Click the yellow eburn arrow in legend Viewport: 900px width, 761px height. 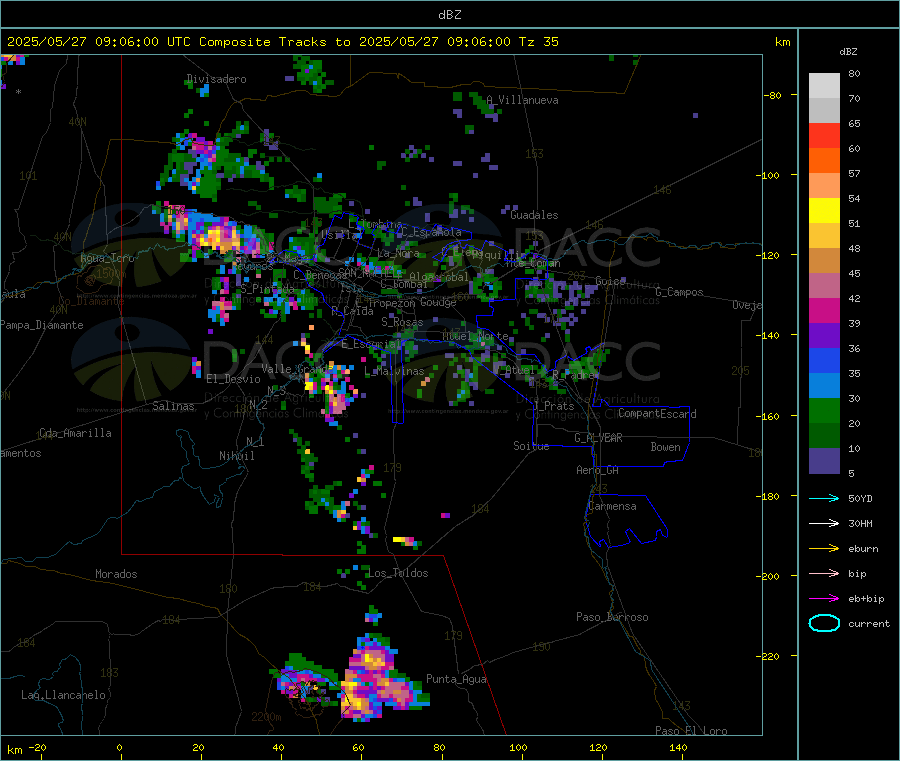pyautogui.click(x=824, y=549)
